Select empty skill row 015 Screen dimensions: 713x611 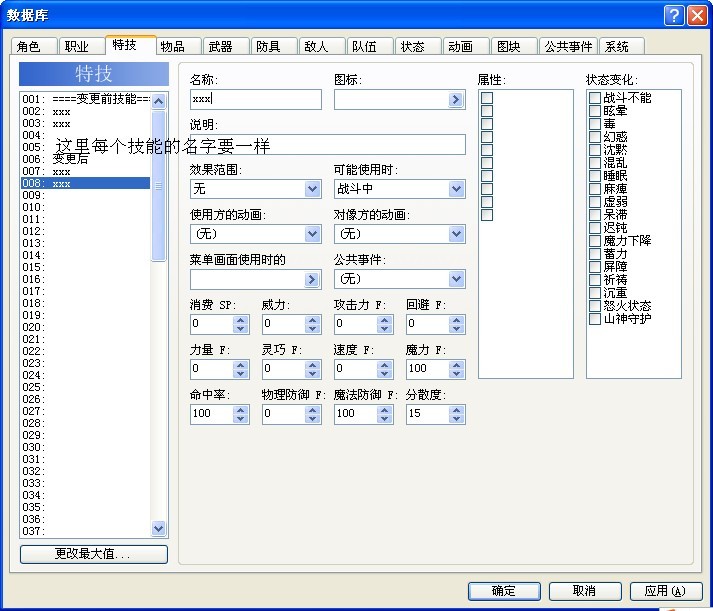click(x=85, y=267)
